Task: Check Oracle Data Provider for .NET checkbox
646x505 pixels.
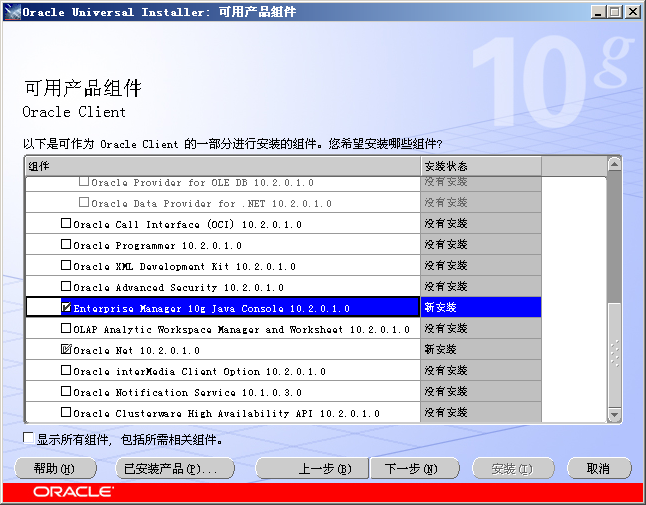Action: [x=84, y=202]
